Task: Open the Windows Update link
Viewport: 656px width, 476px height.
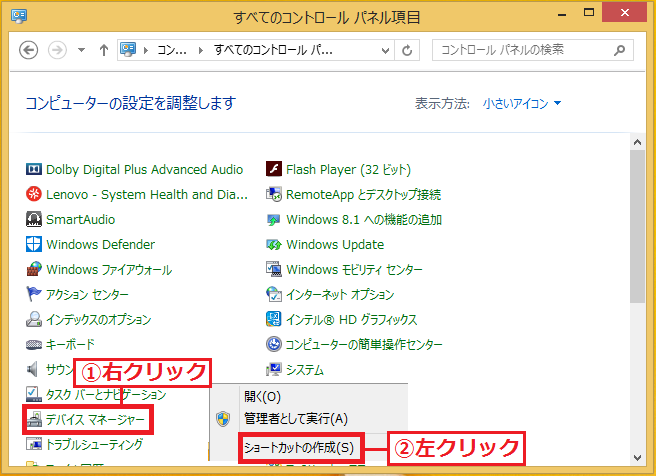Action: coord(335,244)
